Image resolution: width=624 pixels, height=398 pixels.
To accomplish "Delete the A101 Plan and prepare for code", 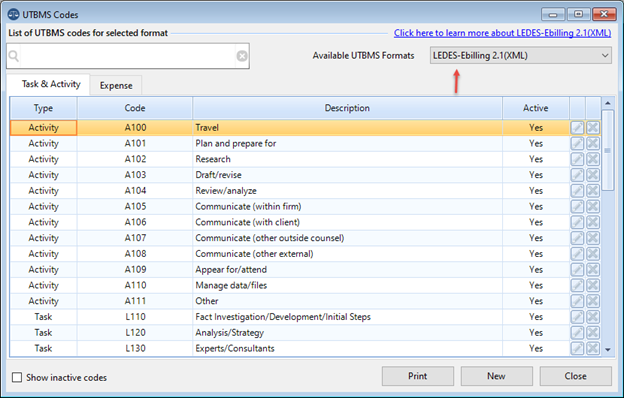I will [x=593, y=143].
